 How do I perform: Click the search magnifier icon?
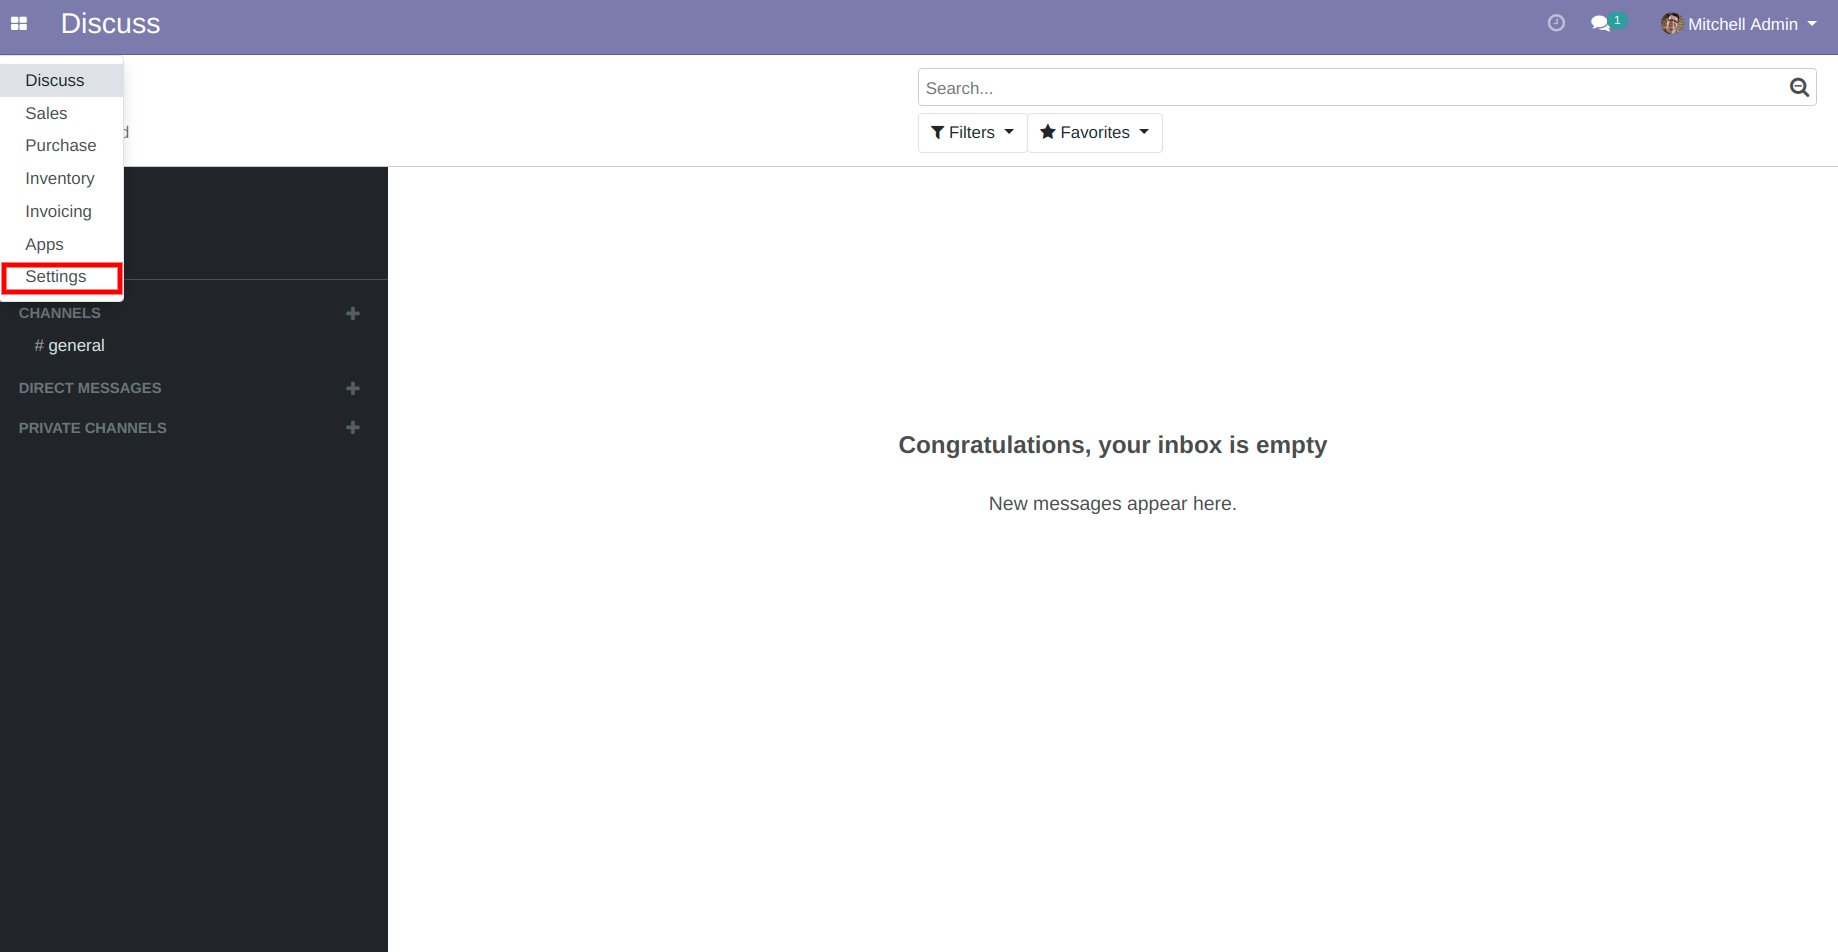[x=1799, y=88]
